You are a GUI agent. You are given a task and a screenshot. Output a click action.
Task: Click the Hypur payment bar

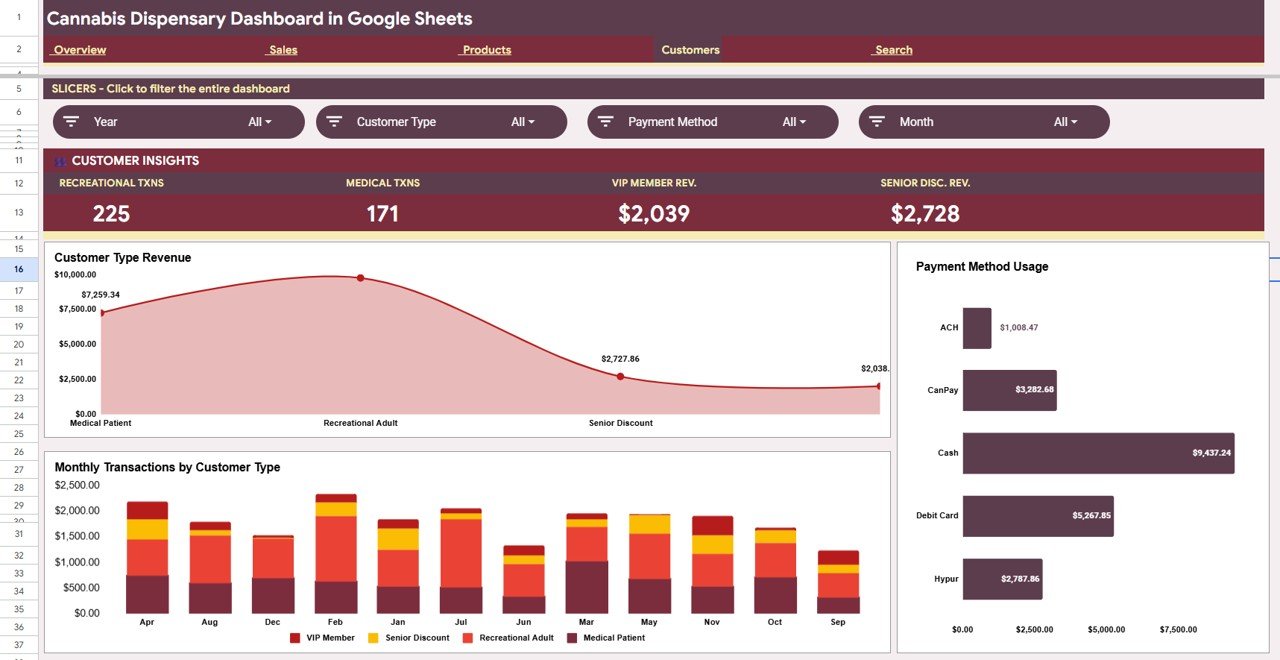[x=1002, y=579]
